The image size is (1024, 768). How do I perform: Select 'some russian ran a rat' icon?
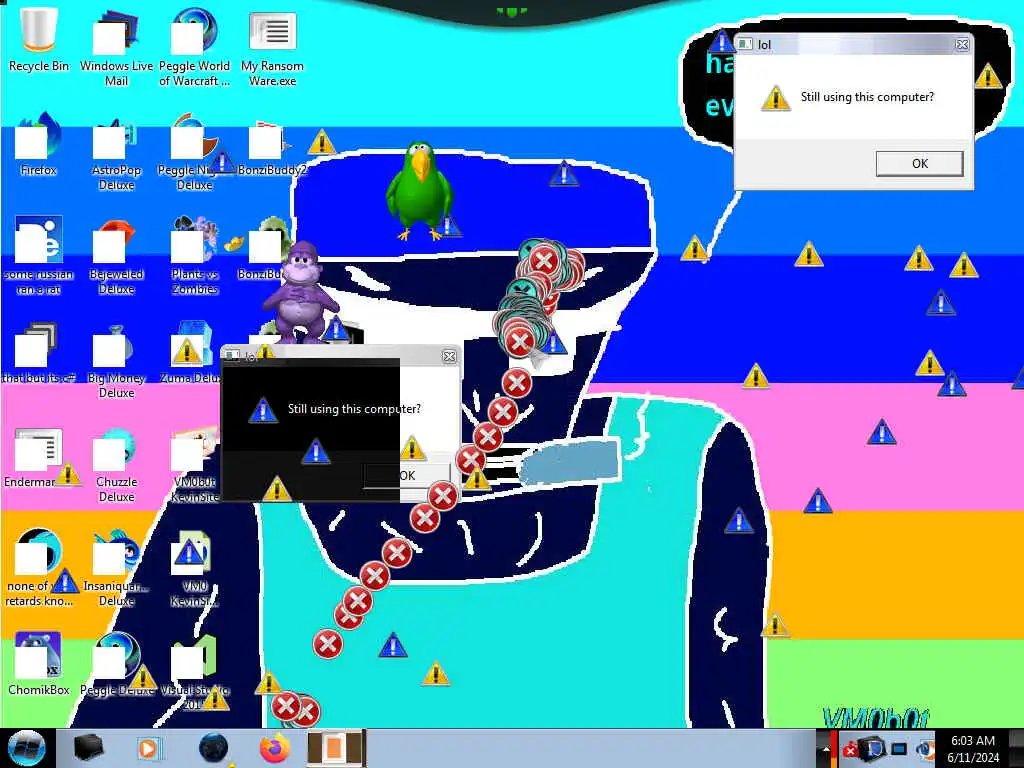point(38,255)
